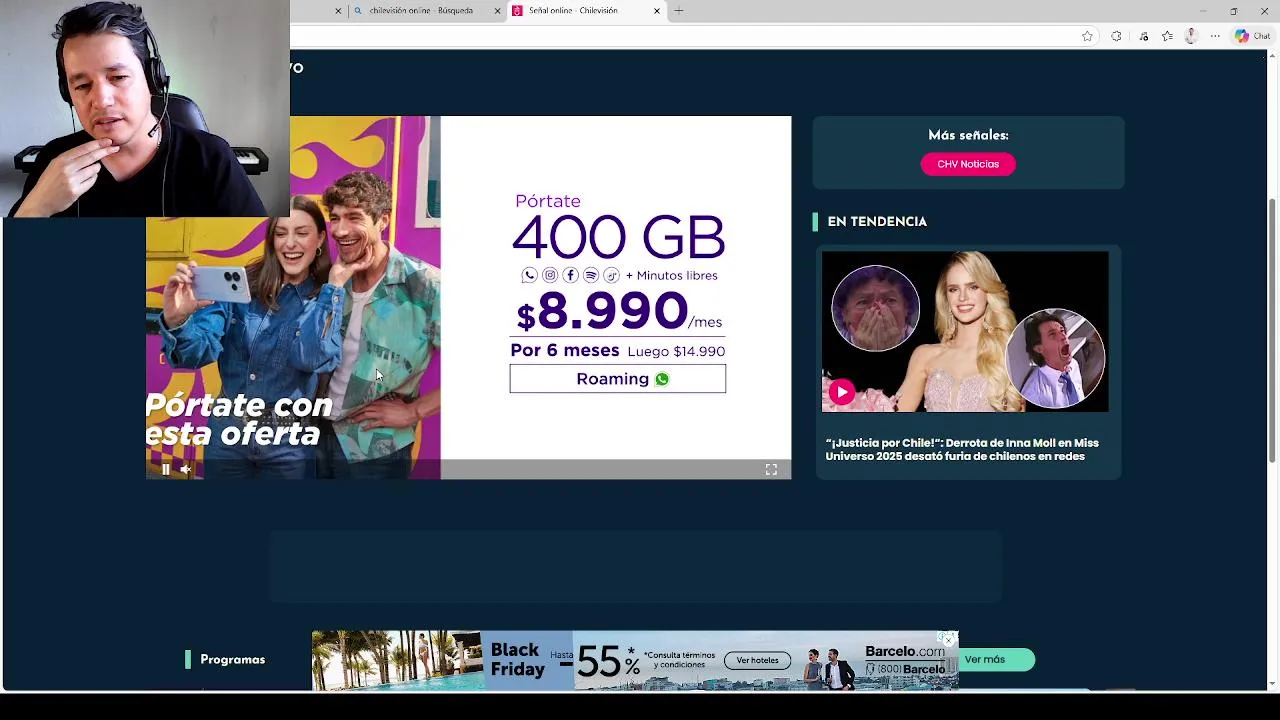Image resolution: width=1280 pixels, height=720 pixels.
Task: Close the Señal online Chilevisión tab
Action: tap(657, 11)
